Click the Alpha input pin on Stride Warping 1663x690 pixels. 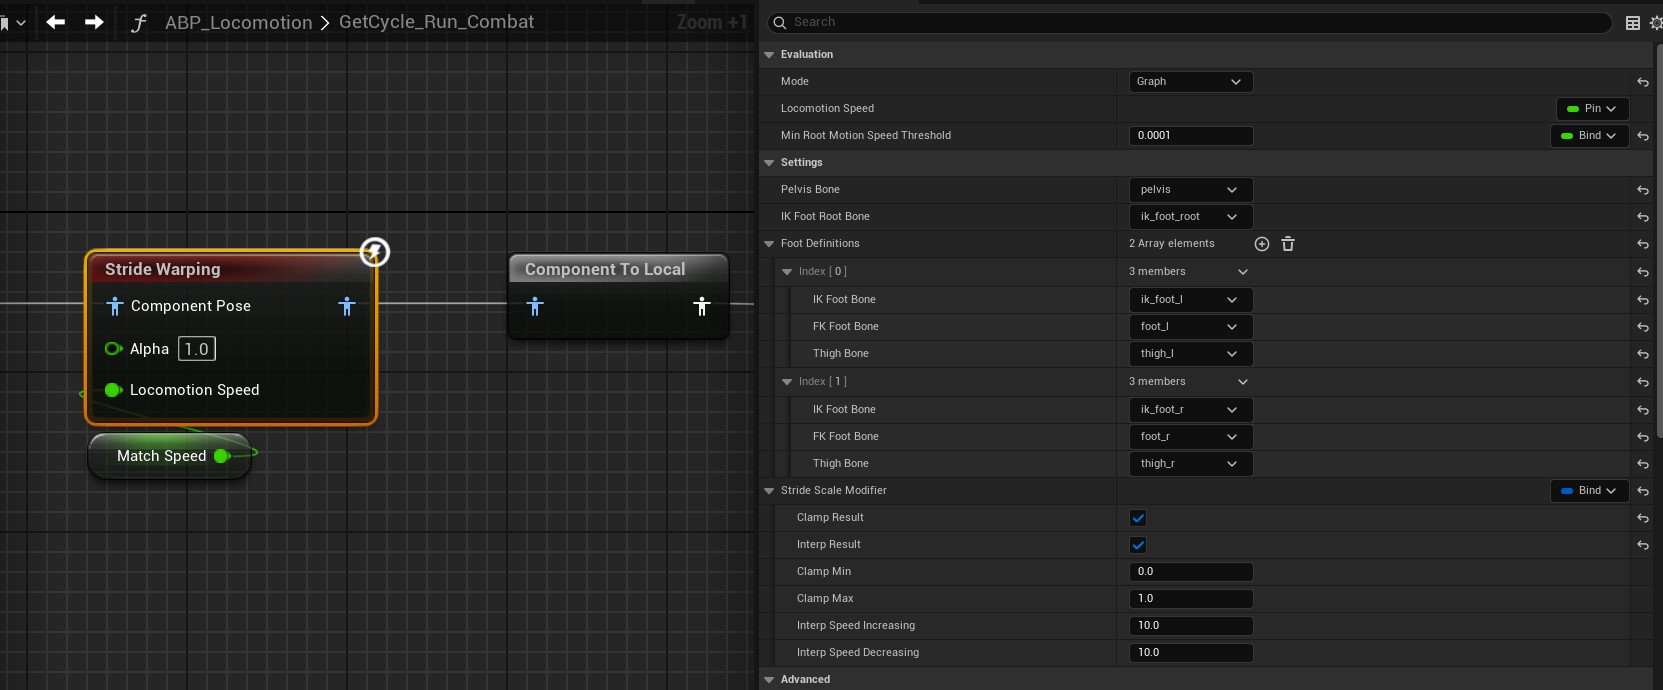113,349
